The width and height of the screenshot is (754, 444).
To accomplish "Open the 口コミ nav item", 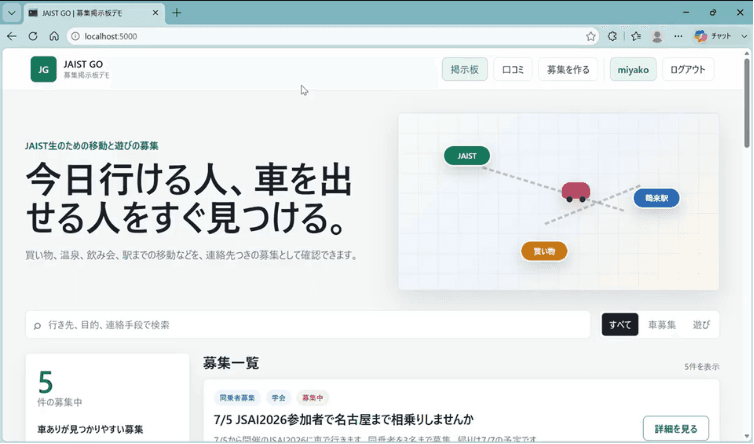I will click(x=513, y=70).
